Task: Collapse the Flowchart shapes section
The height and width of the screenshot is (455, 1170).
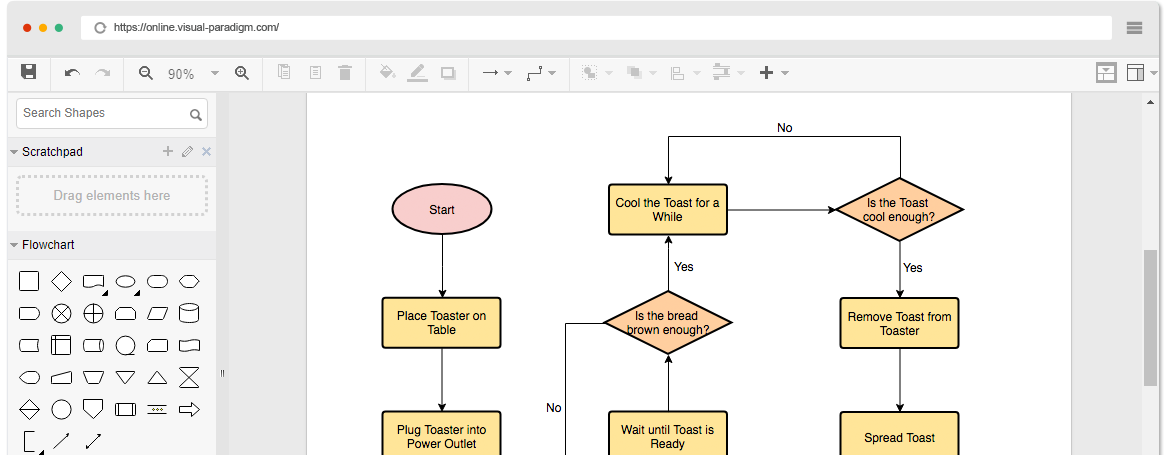Action: point(14,245)
